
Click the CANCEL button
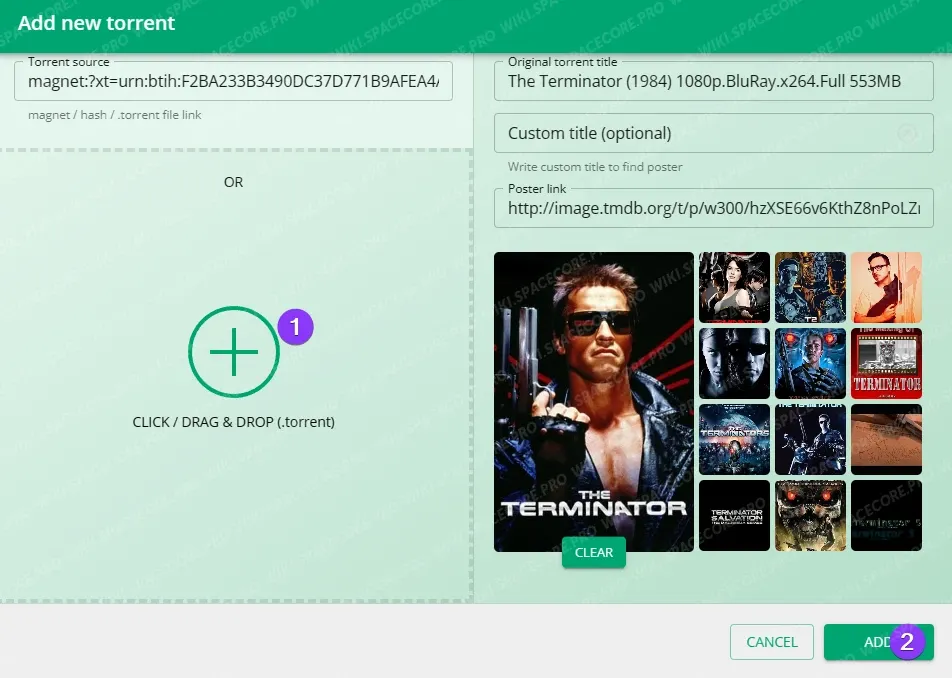(772, 642)
